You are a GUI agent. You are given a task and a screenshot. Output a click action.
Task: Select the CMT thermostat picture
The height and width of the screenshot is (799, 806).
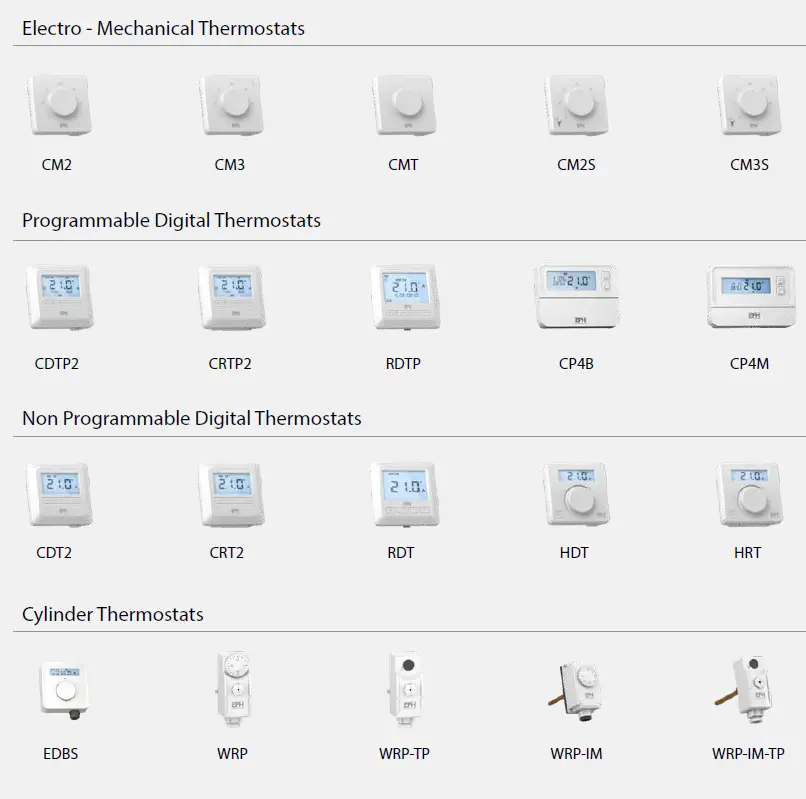pyautogui.click(x=405, y=105)
